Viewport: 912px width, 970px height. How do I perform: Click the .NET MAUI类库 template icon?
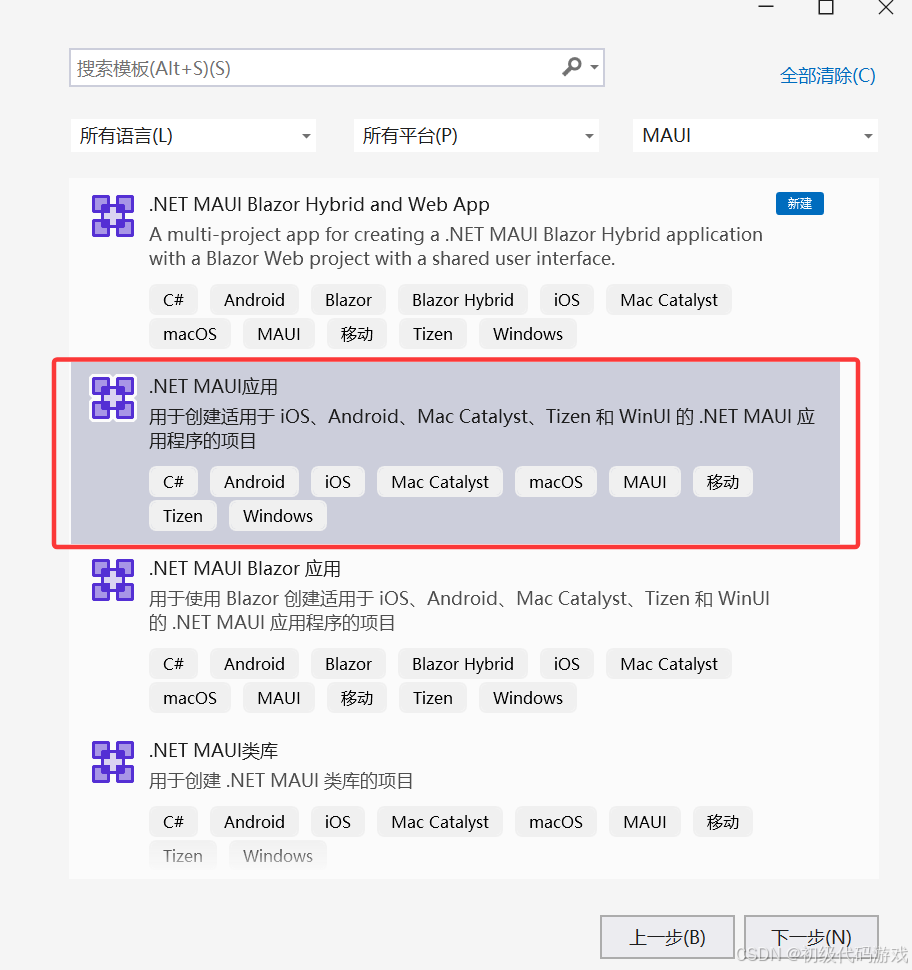point(112,762)
